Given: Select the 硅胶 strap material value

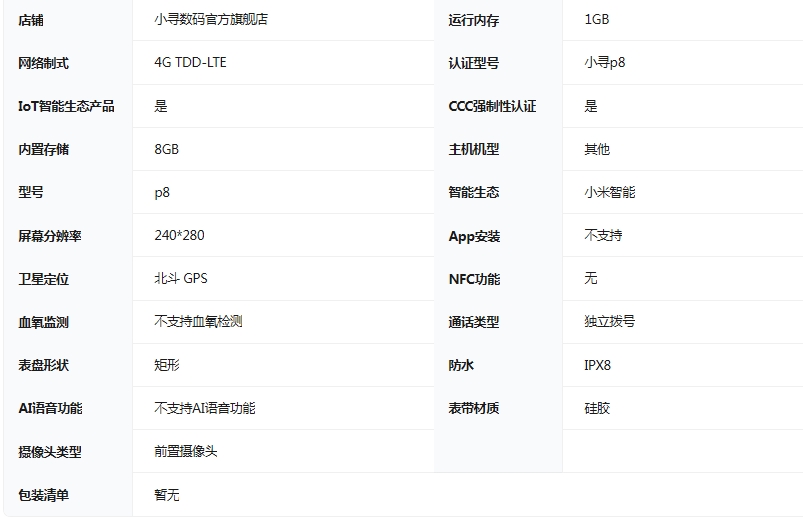Looking at the screenshot, I should [597, 408].
